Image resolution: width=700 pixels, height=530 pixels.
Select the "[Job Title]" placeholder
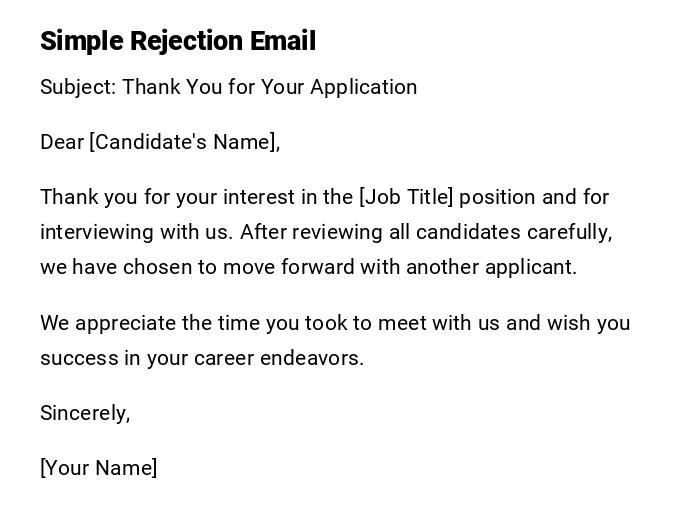click(406, 197)
